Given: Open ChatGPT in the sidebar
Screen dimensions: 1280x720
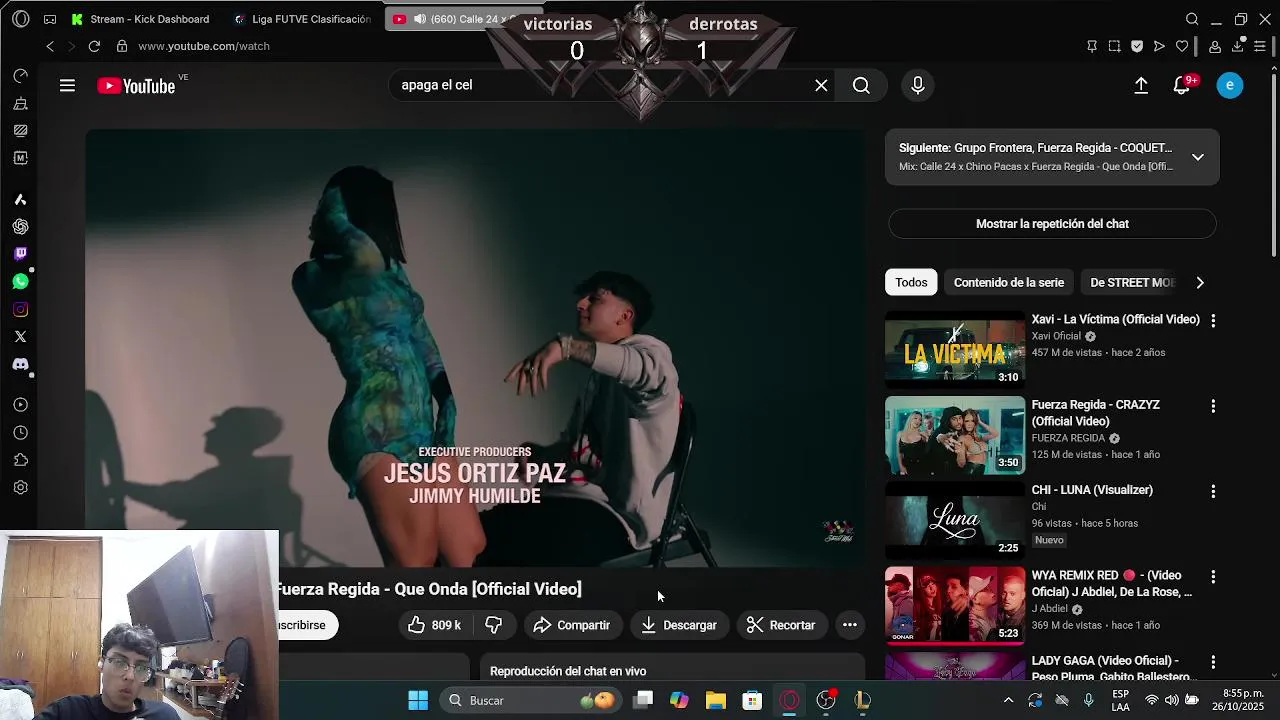Looking at the screenshot, I should coord(20,227).
